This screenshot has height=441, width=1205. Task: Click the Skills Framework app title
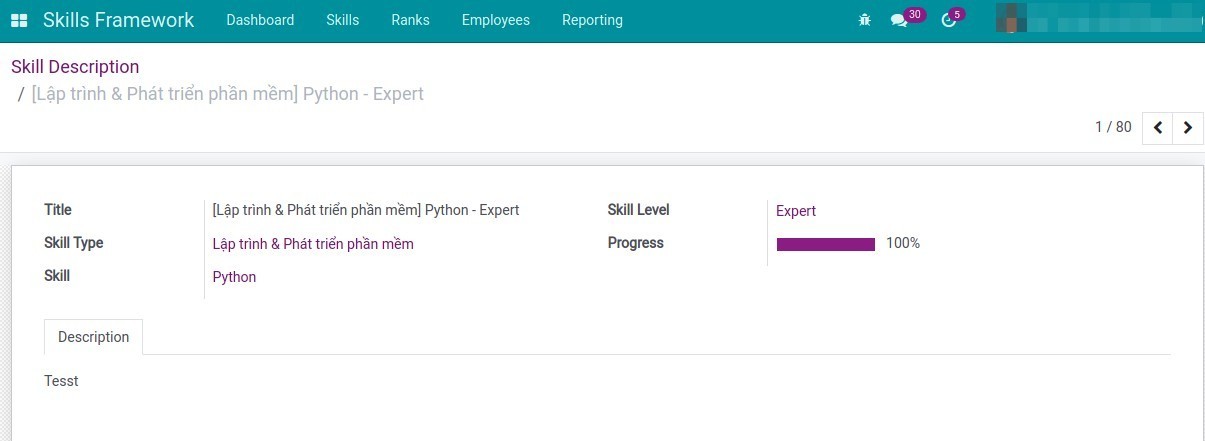pyautogui.click(x=119, y=20)
